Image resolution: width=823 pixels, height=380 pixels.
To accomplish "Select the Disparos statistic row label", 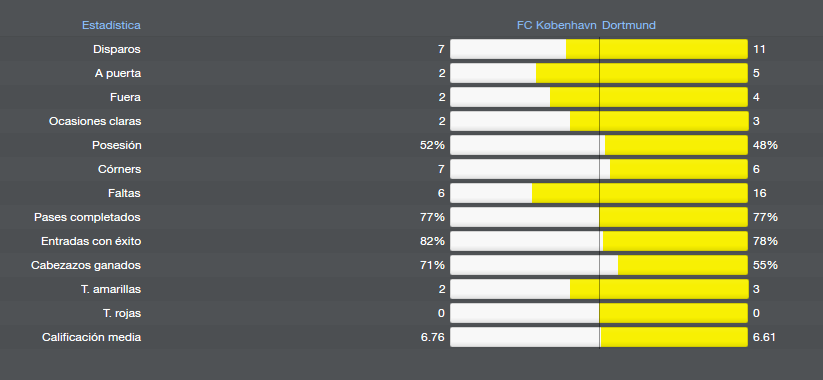I will [117, 49].
